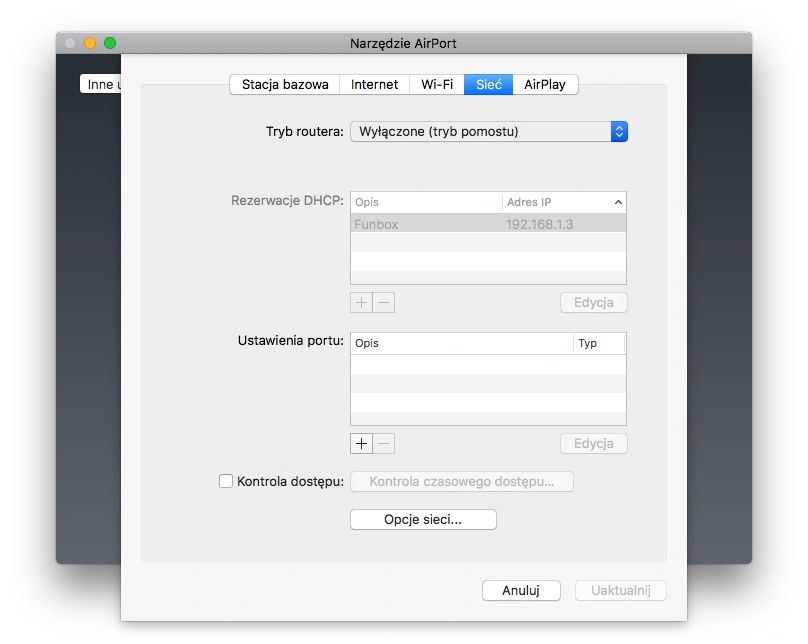The width and height of the screenshot is (808, 644).
Task: Switch to the Internet tab
Action: [x=375, y=84]
